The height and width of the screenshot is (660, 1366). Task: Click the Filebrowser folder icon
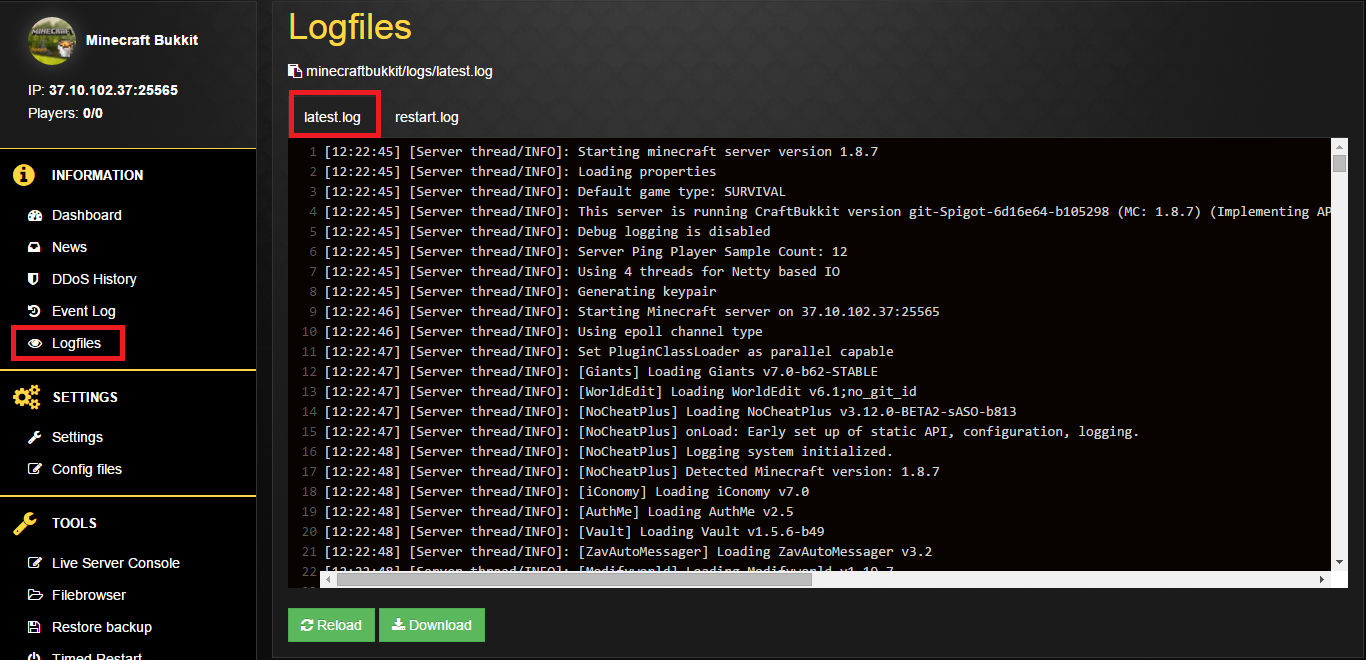pyautogui.click(x=35, y=595)
